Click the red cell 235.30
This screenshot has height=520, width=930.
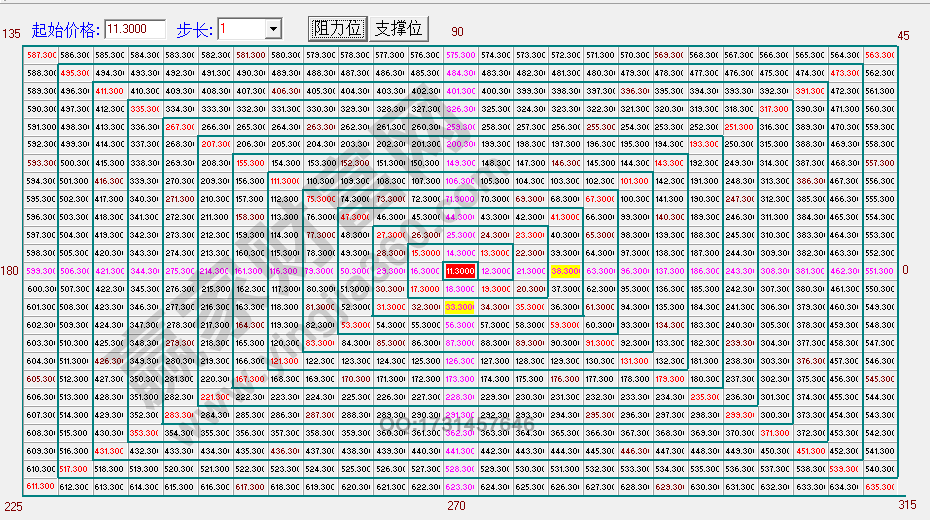pos(705,397)
